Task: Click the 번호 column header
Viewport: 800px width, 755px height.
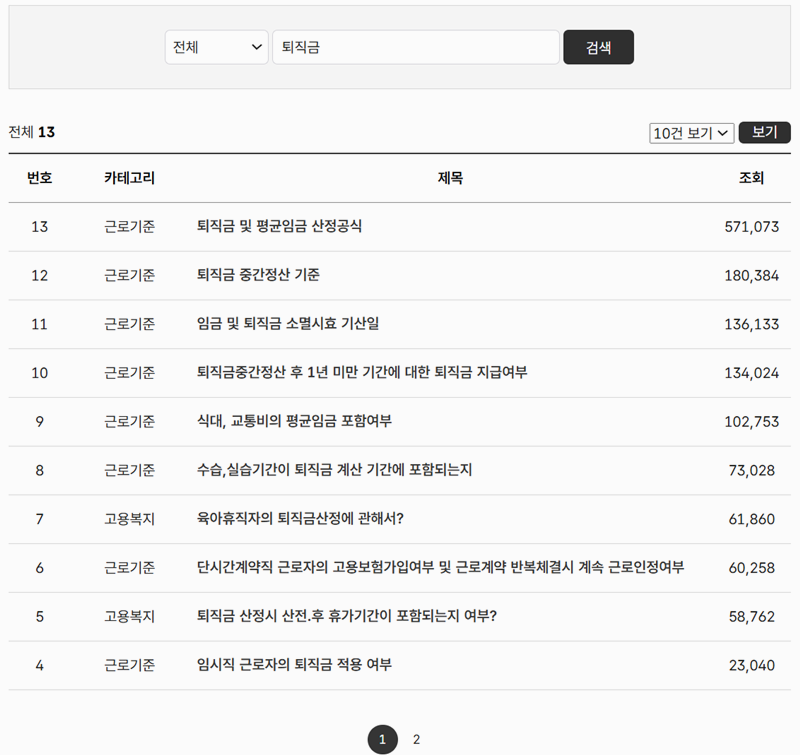Action: [39, 178]
